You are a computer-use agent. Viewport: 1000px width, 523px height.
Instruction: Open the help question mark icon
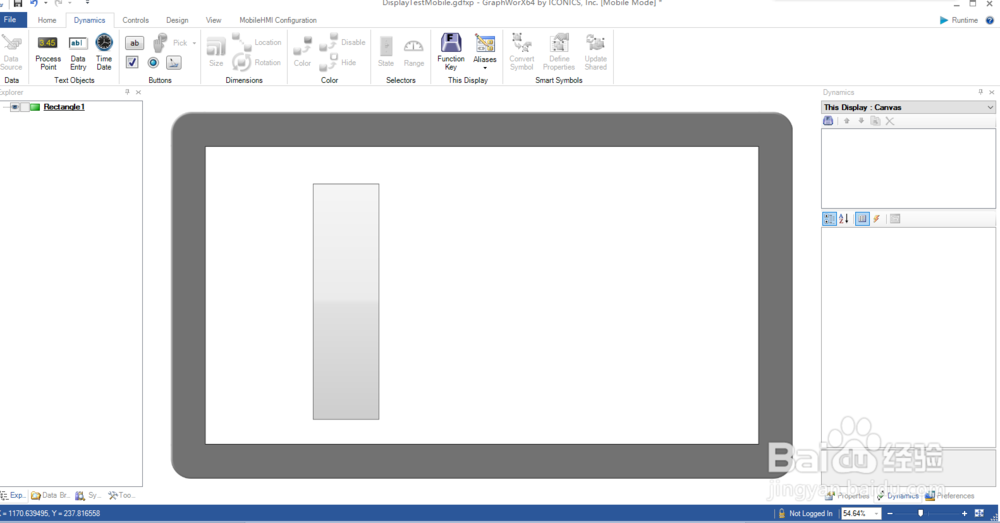990,20
